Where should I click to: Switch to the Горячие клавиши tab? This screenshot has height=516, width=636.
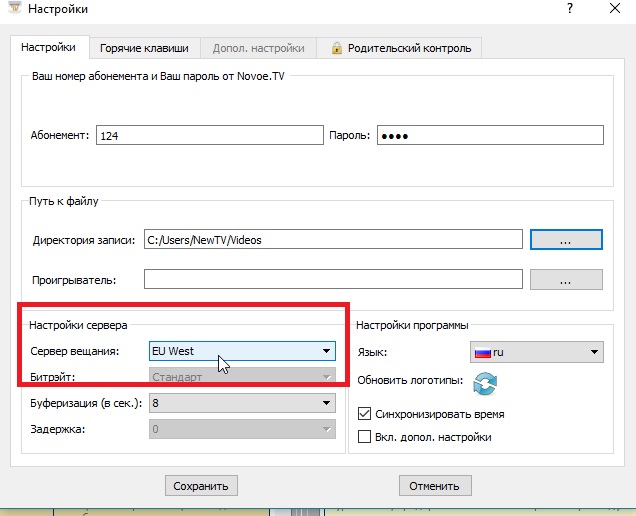(144, 48)
